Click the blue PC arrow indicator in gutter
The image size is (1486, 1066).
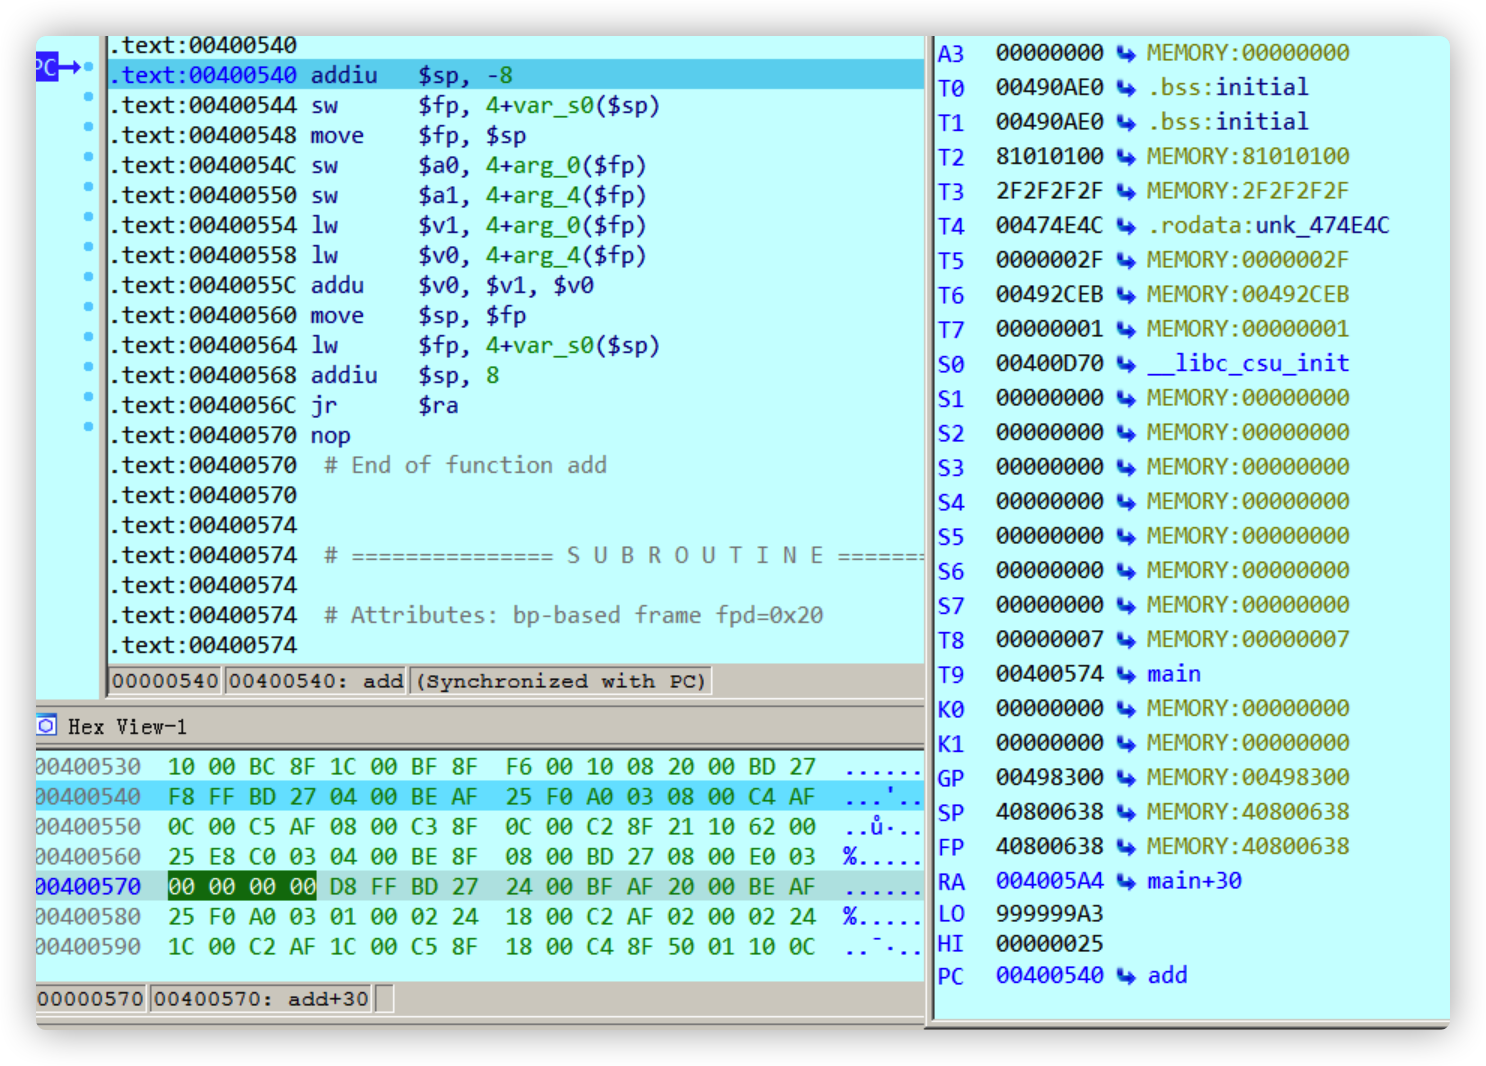(x=59, y=68)
